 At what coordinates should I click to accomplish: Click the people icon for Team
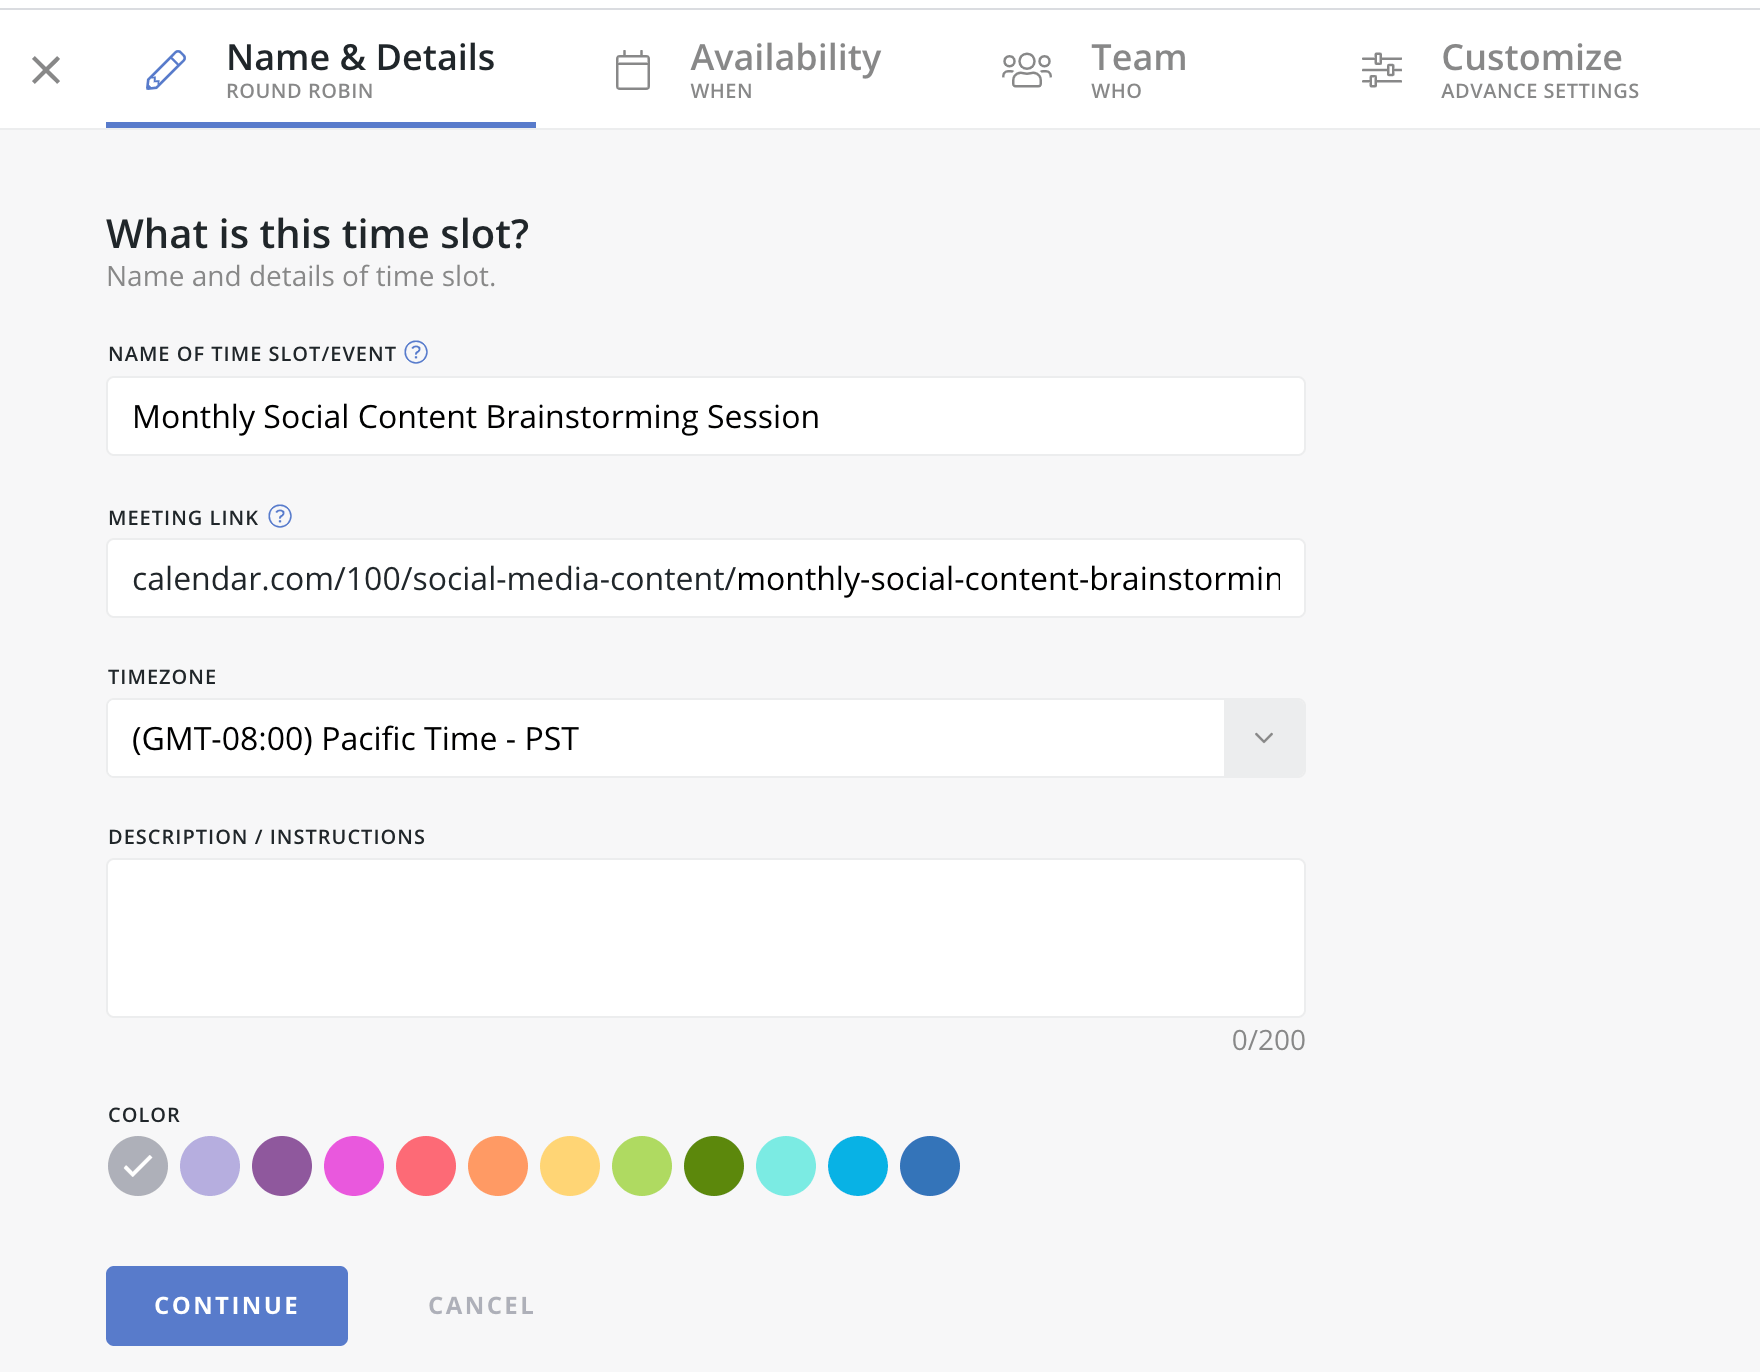[1026, 71]
